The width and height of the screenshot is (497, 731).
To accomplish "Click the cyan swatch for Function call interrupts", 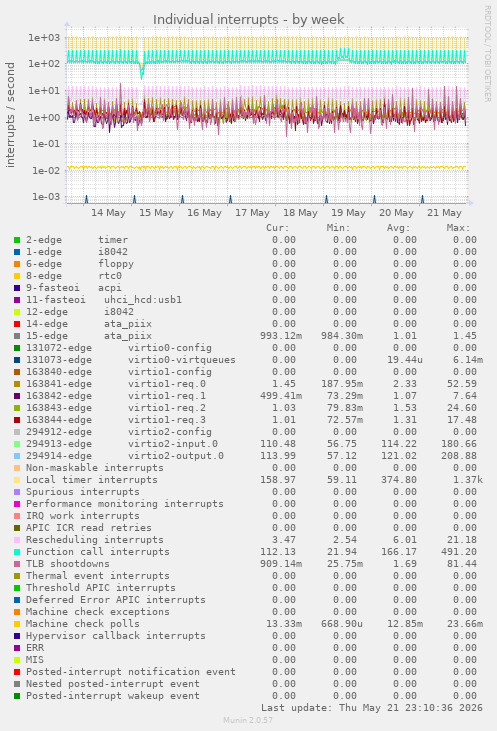I will (x=17, y=552).
